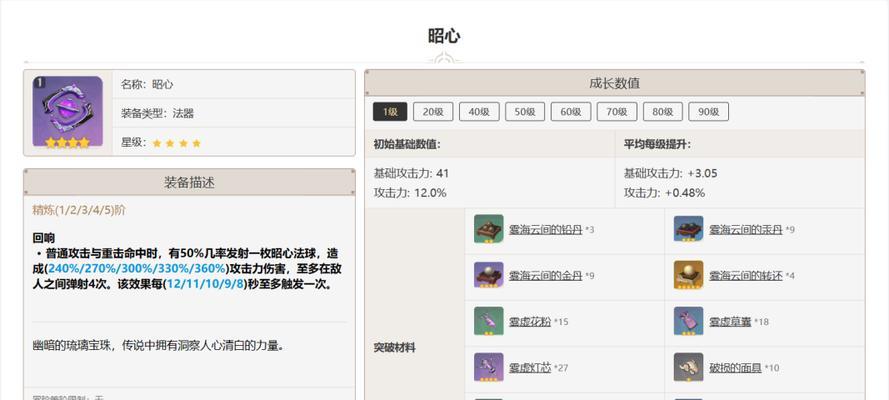Click the 雾虚灯芯 material icon
The width and height of the screenshot is (889, 400).
tap(489, 367)
